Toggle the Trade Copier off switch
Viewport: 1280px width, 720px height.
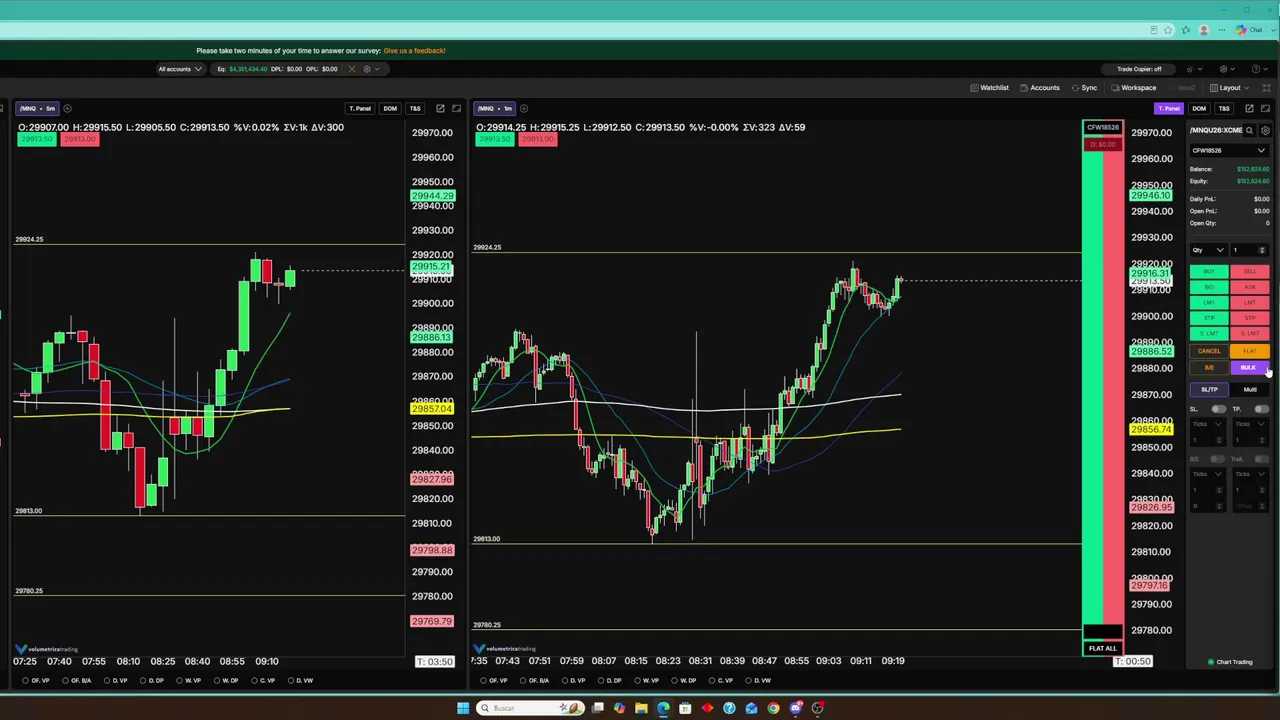click(x=1139, y=69)
